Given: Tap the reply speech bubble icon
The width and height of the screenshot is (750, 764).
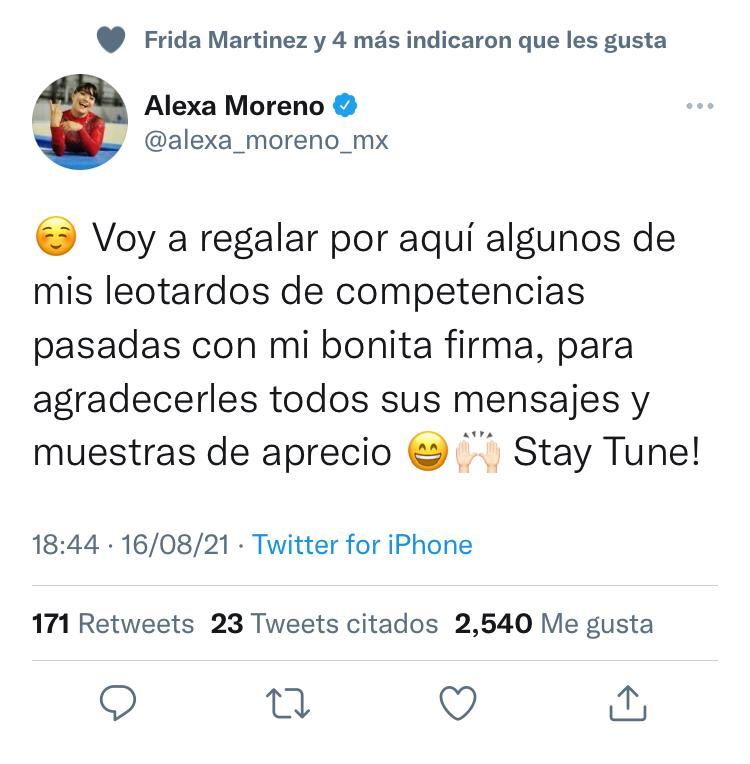Looking at the screenshot, I should tap(118, 702).
